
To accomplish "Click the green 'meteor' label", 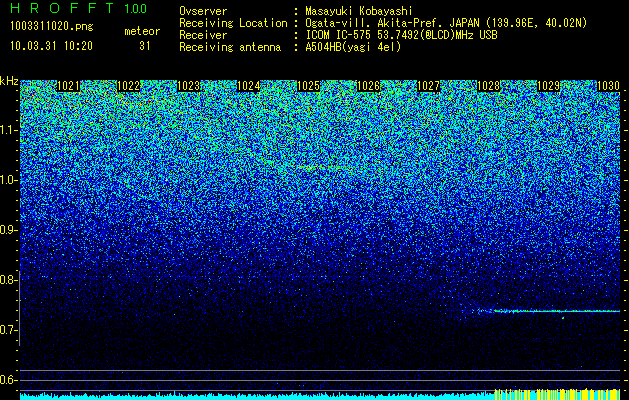I will pos(142,31).
